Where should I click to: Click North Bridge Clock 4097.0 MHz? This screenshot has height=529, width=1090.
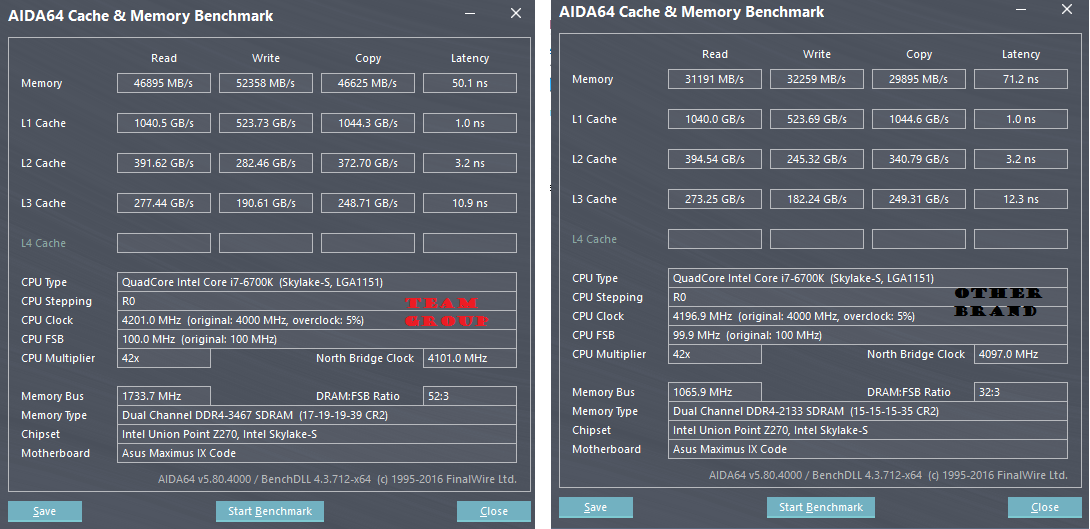click(1020, 354)
